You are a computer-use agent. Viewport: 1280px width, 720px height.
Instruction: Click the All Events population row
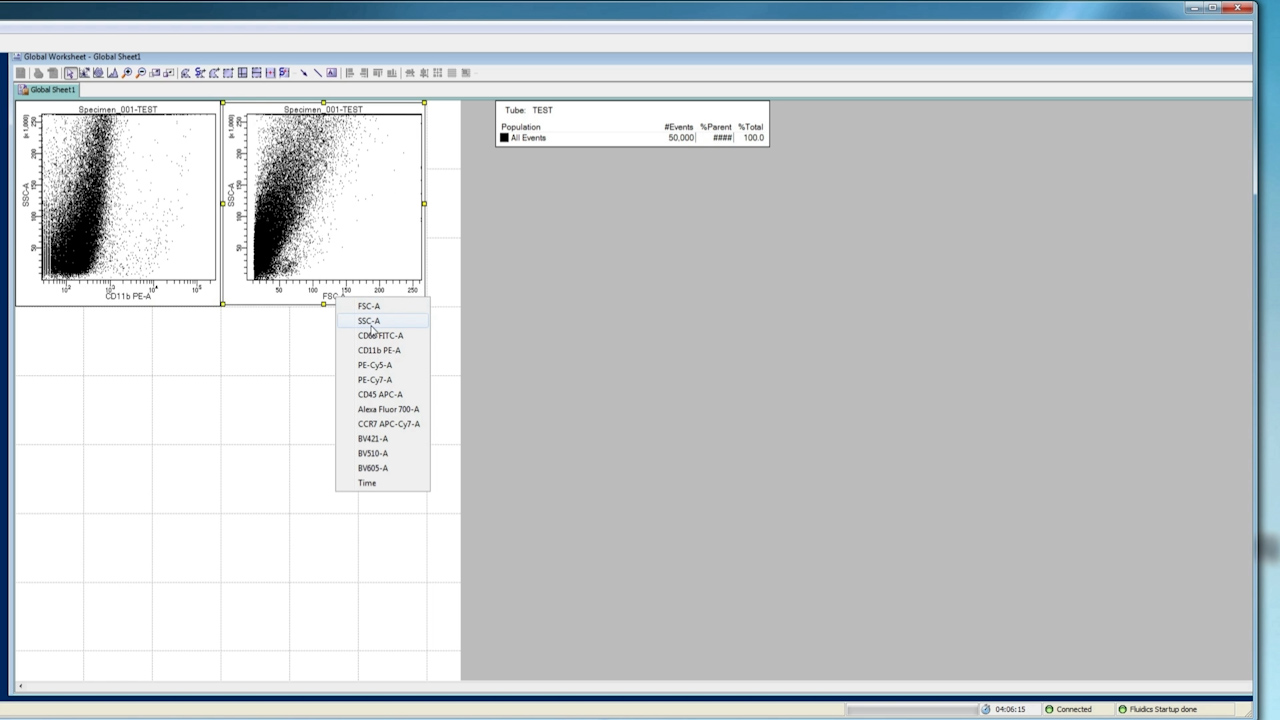coord(632,138)
